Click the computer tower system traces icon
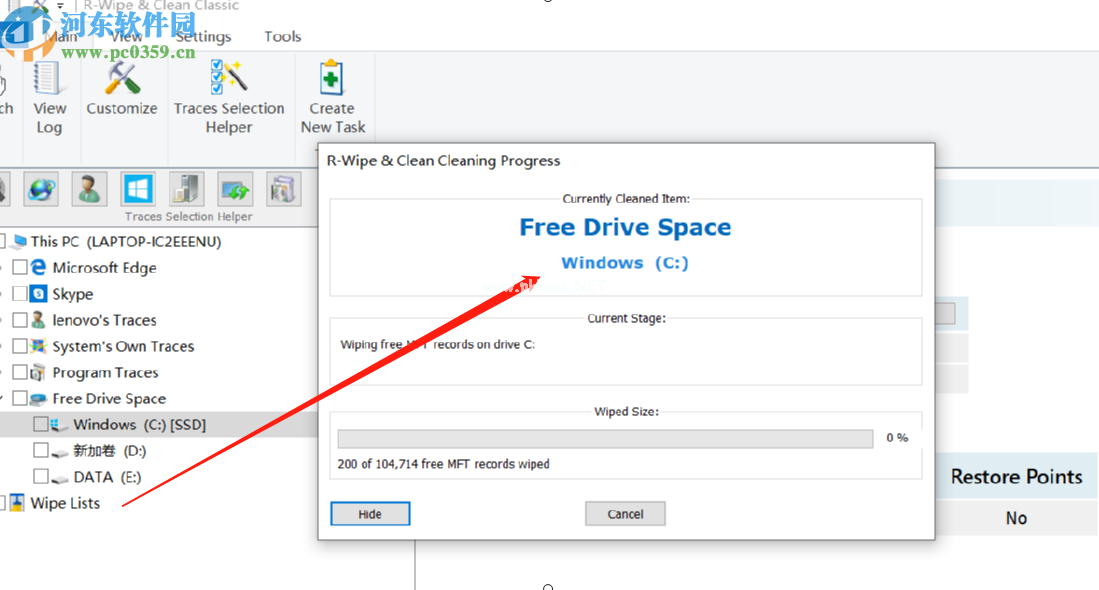Viewport: 1099px width, 590px height. tap(186, 188)
